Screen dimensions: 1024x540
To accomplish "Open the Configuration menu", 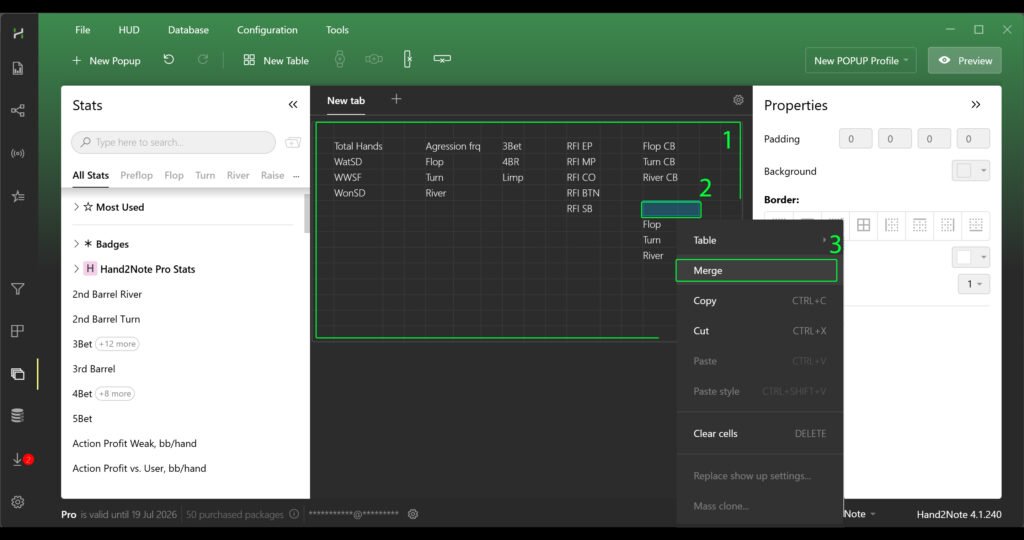I will pyautogui.click(x=267, y=30).
